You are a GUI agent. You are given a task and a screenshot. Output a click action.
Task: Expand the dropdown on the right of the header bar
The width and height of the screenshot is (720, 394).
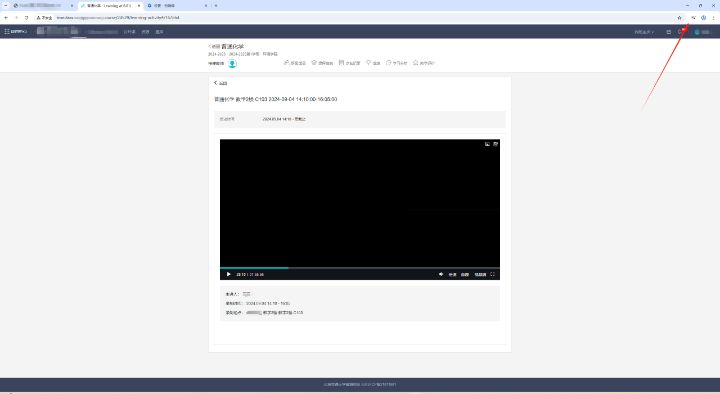(x=644, y=32)
